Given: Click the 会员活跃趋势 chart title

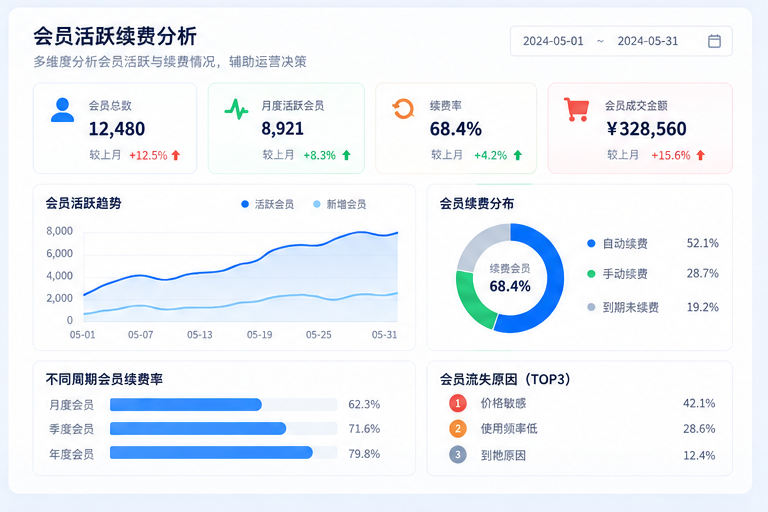Looking at the screenshot, I should click(83, 203).
